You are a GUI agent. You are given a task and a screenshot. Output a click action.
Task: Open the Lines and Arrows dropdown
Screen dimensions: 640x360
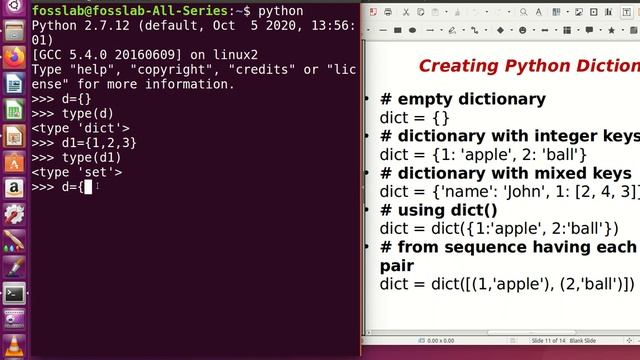click(x=441, y=30)
